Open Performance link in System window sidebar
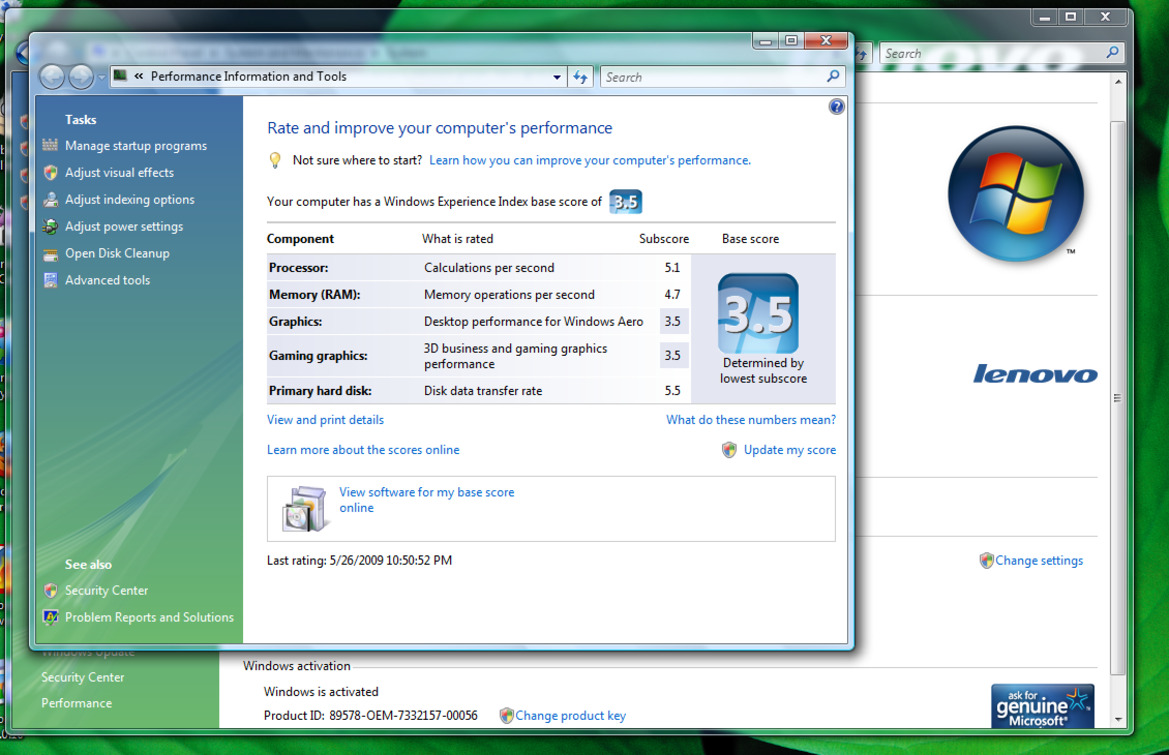1169x755 pixels. [x=77, y=703]
